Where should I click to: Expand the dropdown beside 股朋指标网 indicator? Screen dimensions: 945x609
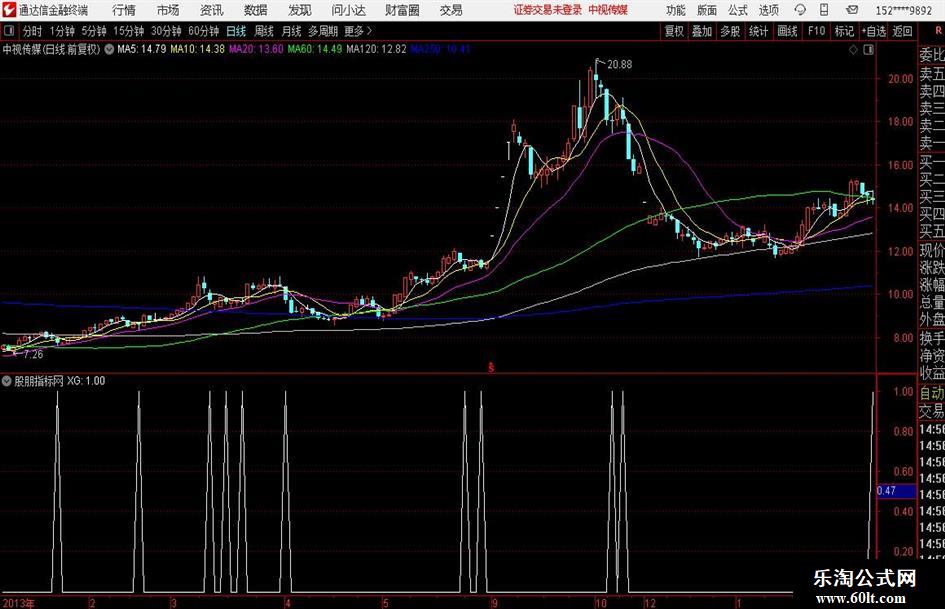6,381
